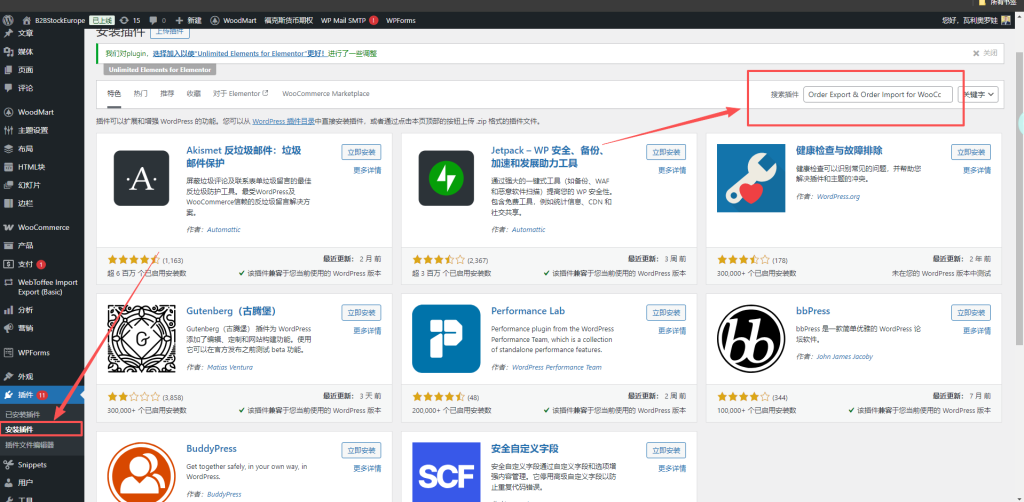The width and height of the screenshot is (1024, 502).
Task: Open the 关键字 search type dropdown
Action: click(x=978, y=94)
